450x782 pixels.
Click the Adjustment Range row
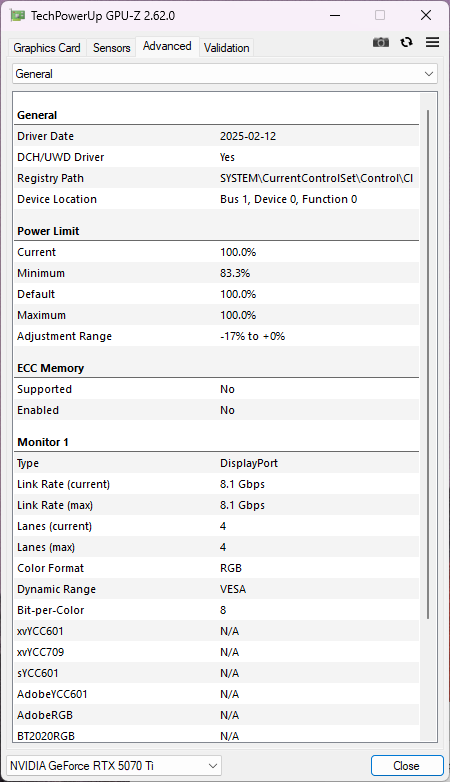217,336
